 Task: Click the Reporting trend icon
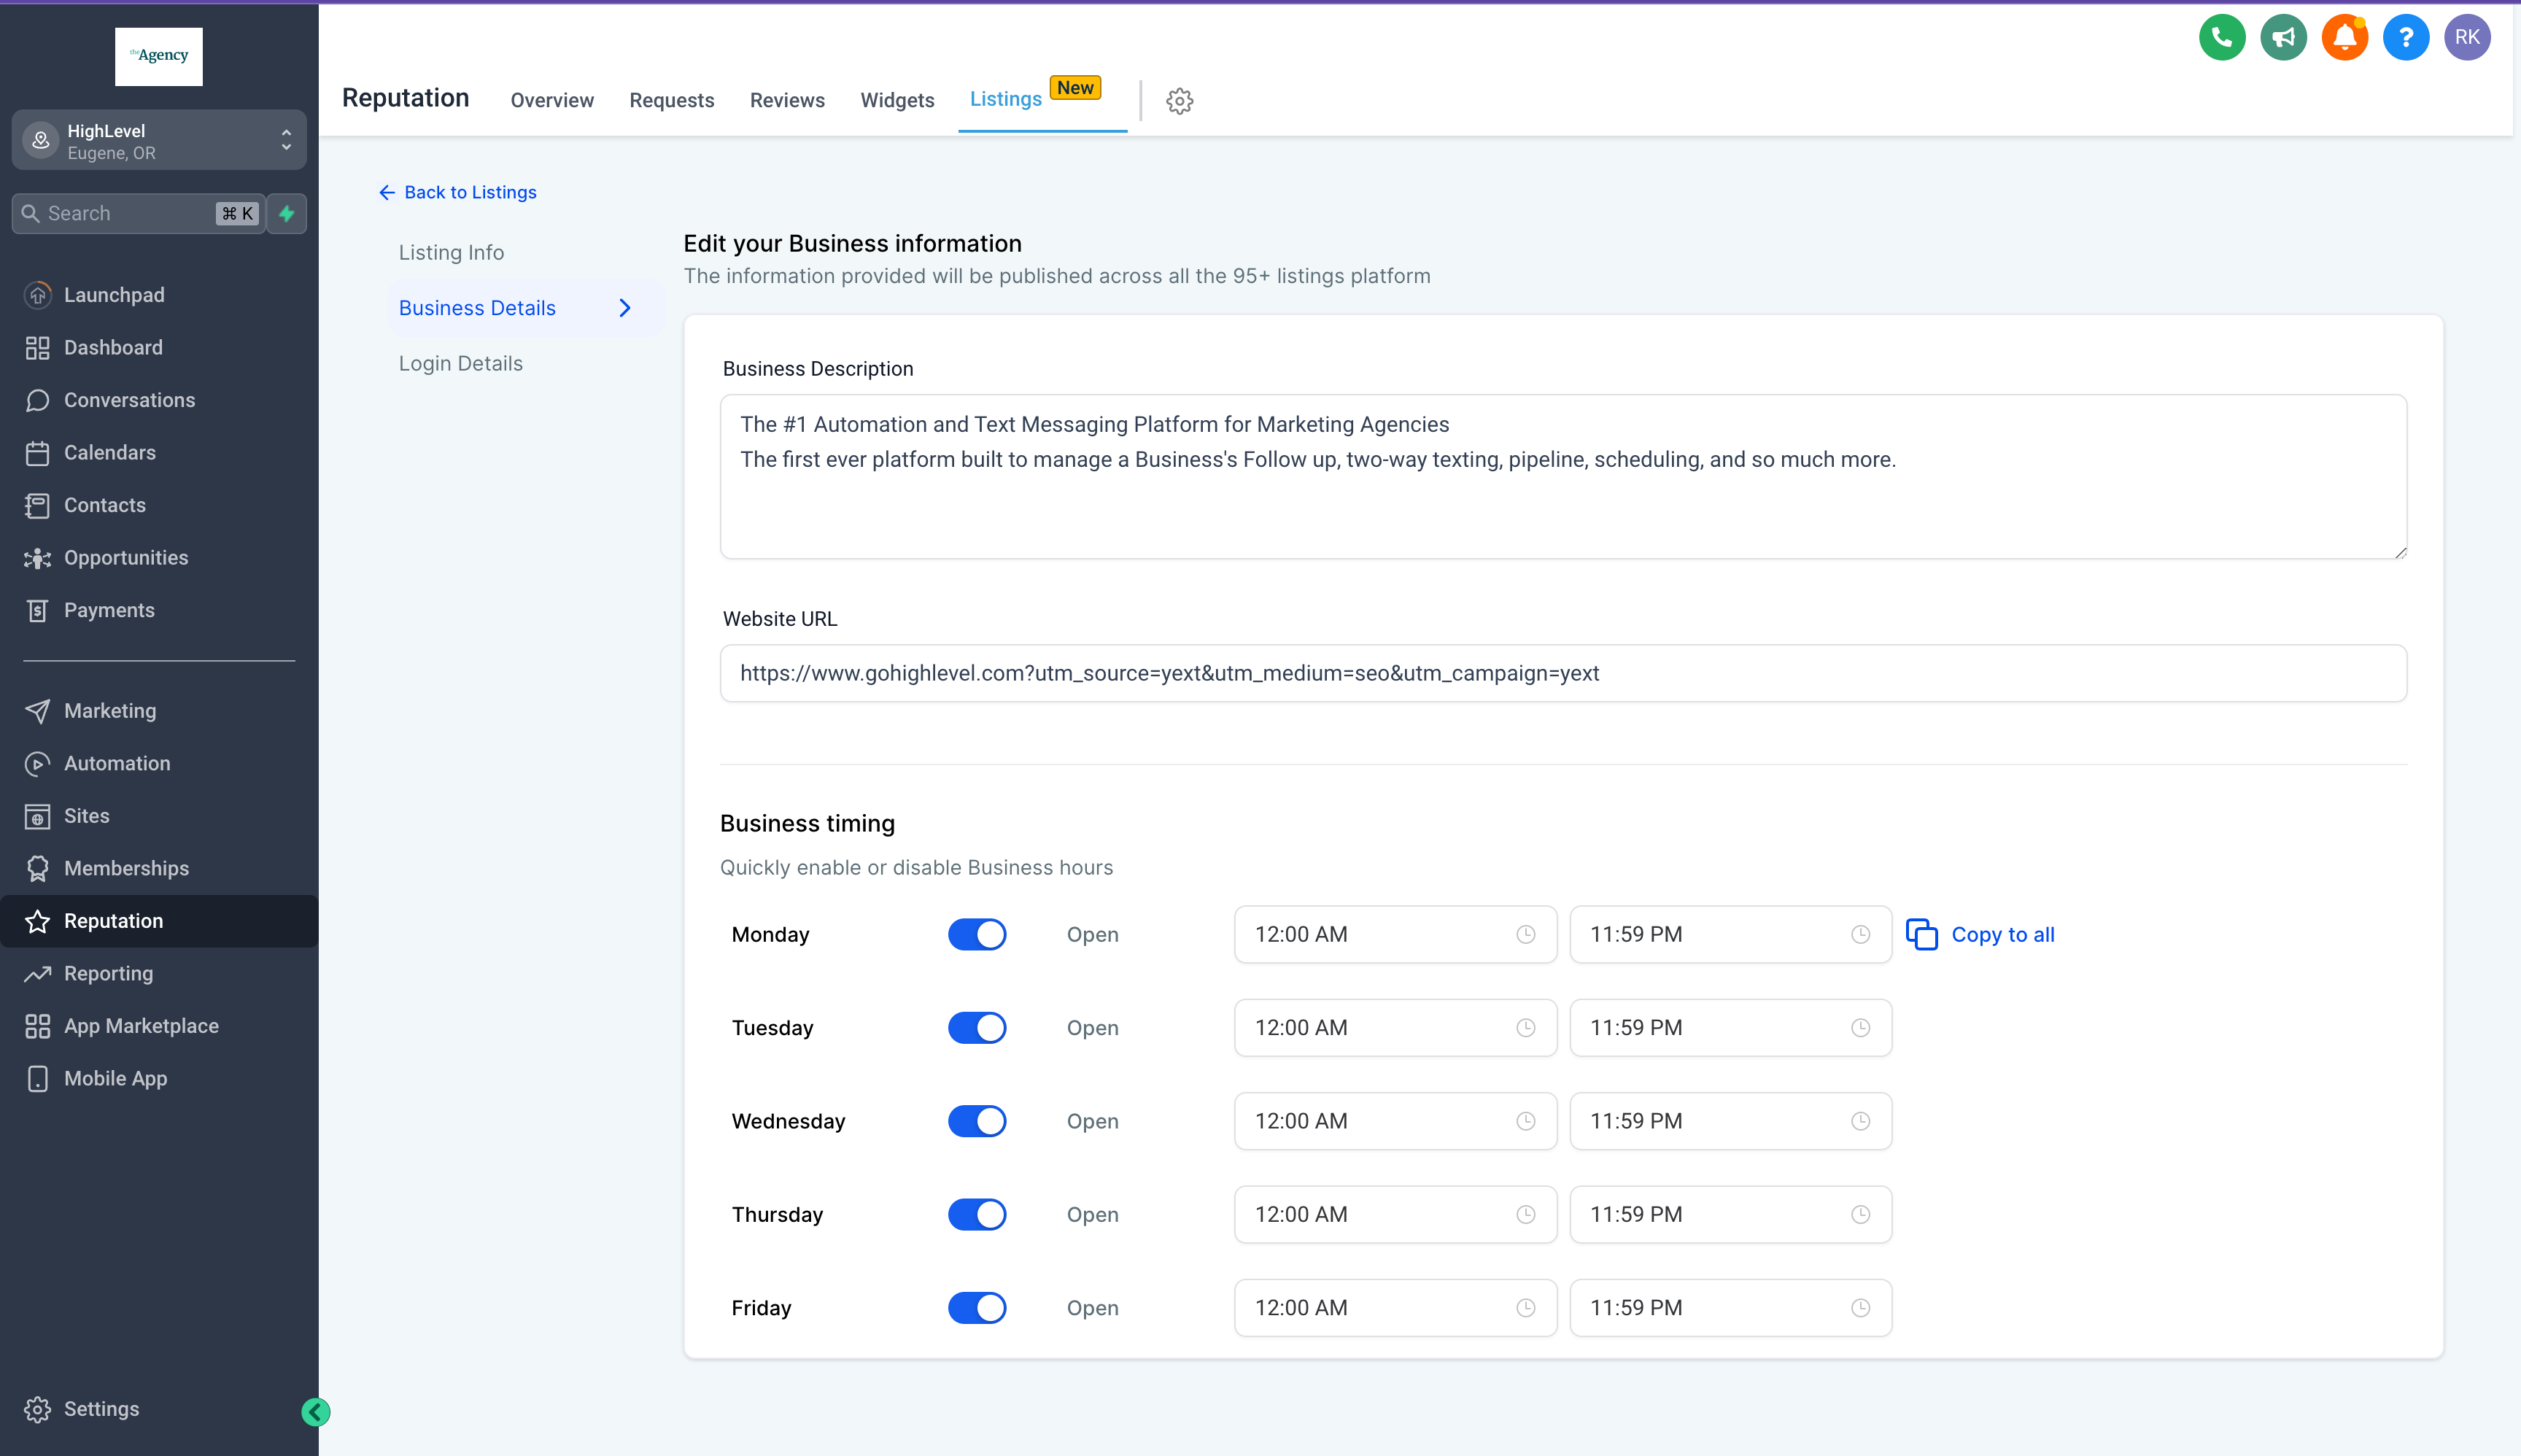pyautogui.click(x=37, y=973)
